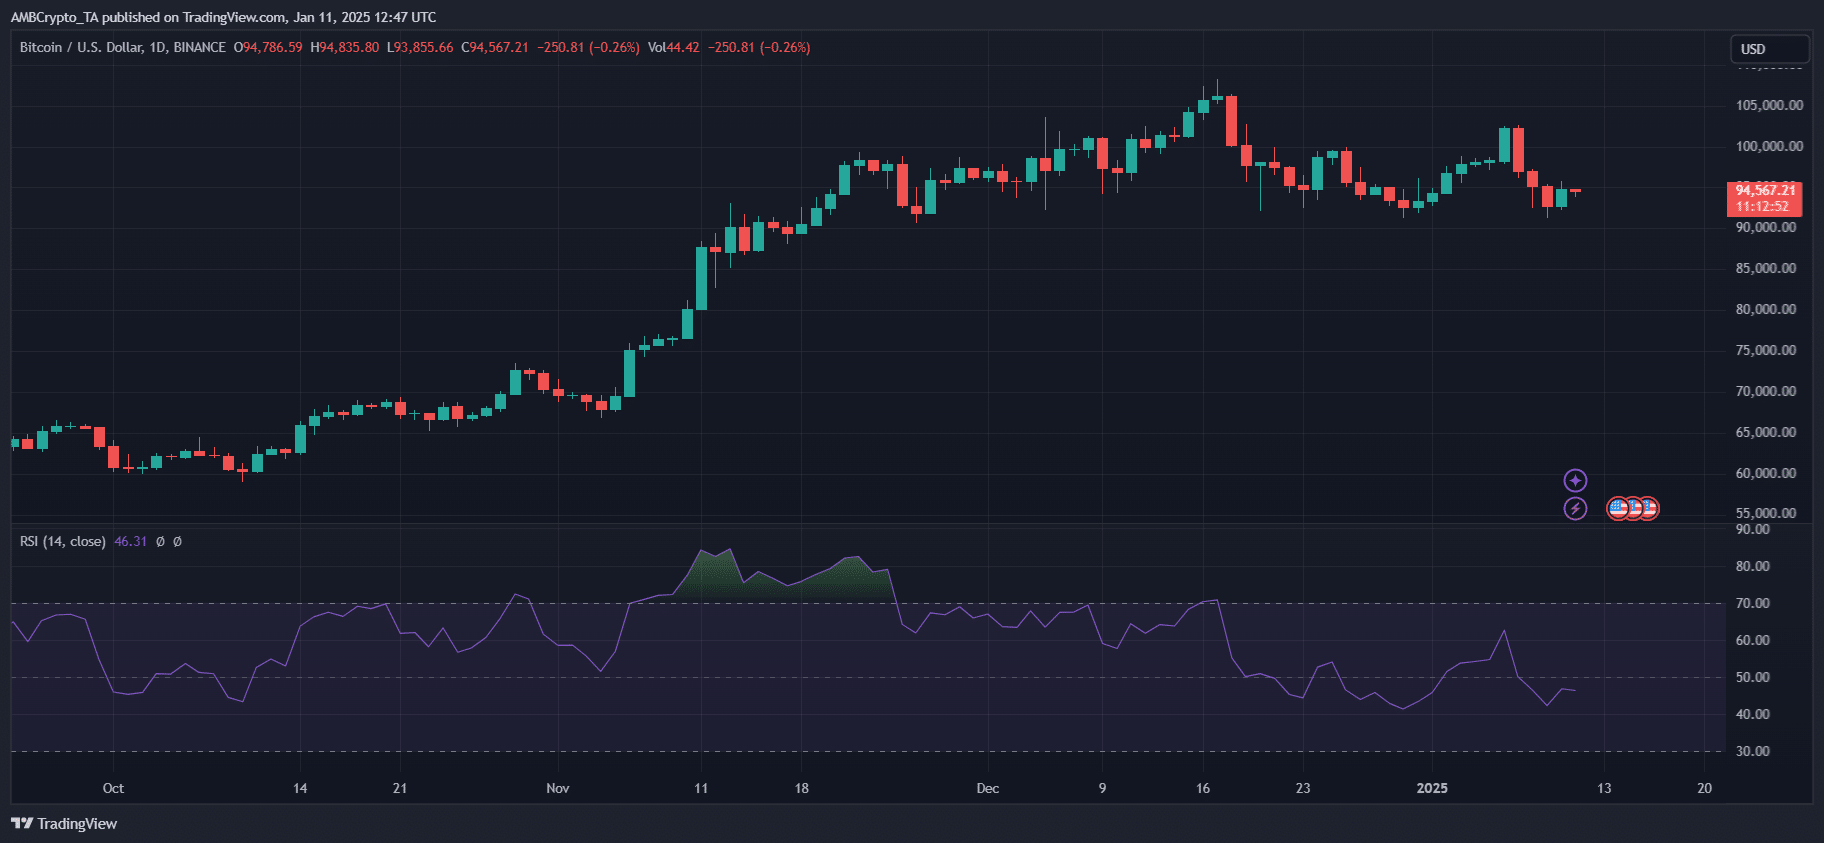This screenshot has height=843, width=1824.
Task: Click the RSI axis 70.00 label
Action: [1753, 603]
